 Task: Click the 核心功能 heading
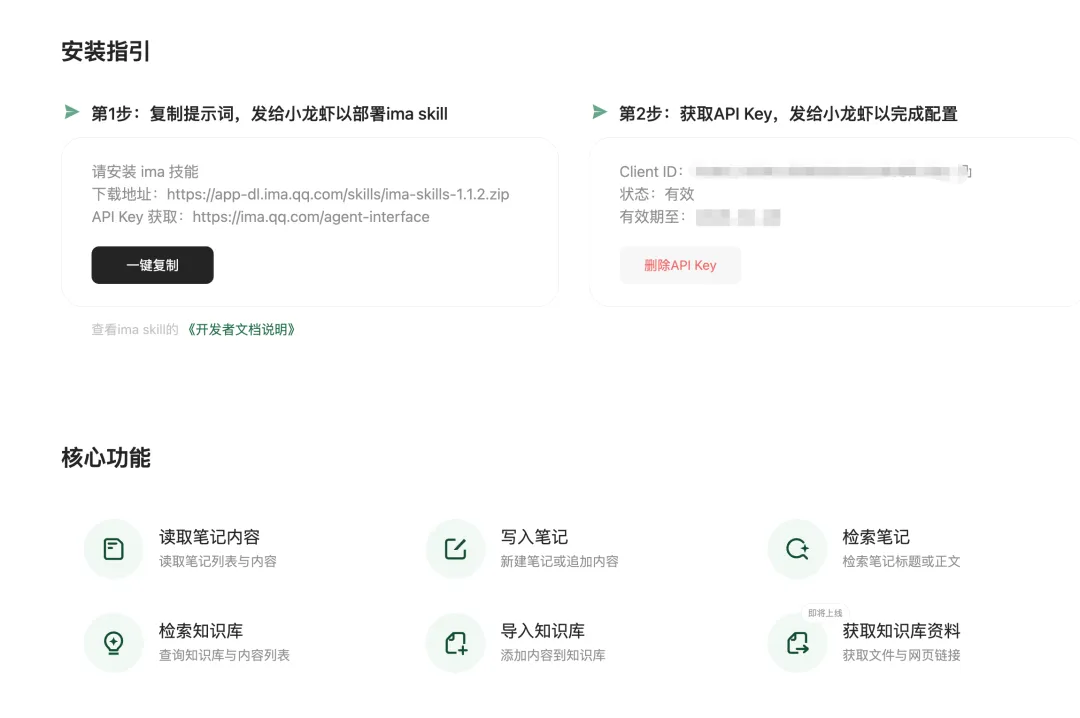click(106, 458)
